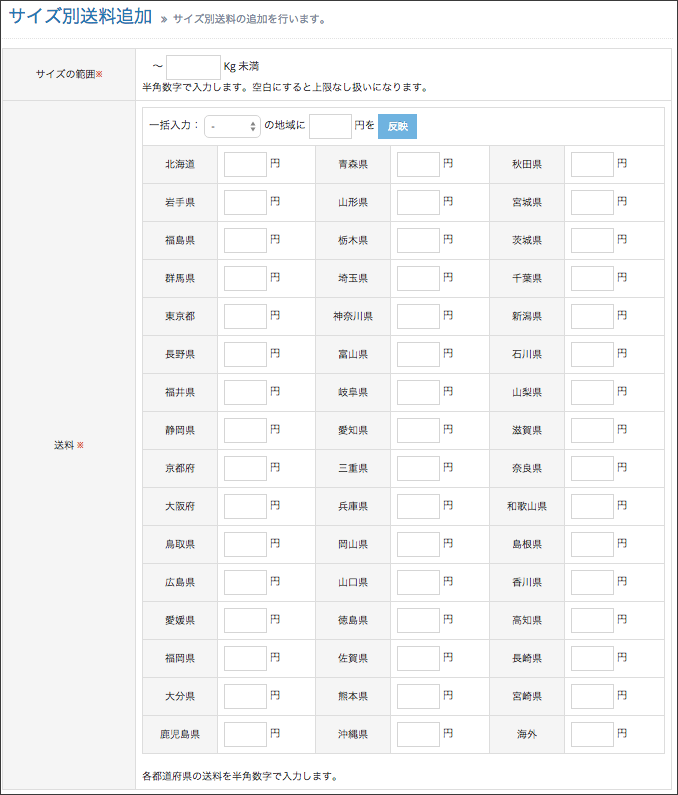Viewport: 678px width, 795px height.
Task: Click the 鳥取県 fee field
Action: (x=245, y=545)
